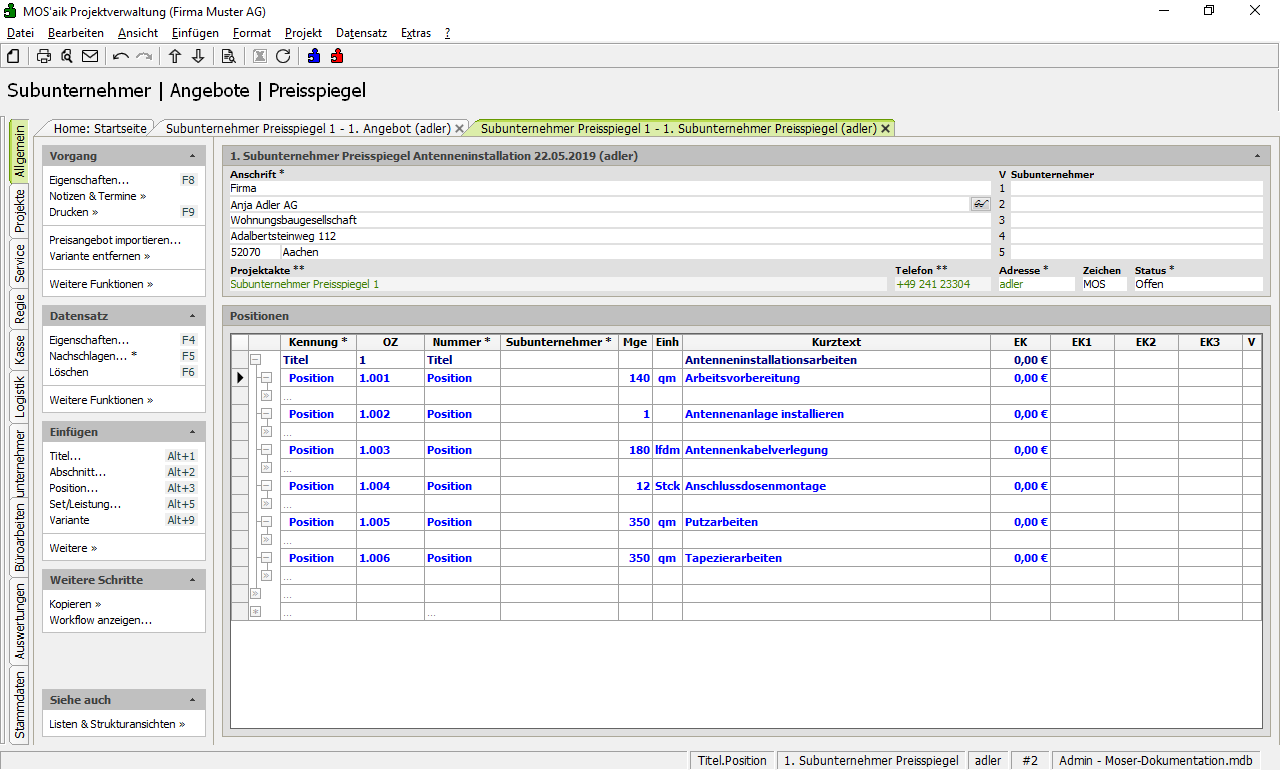Click the new document toolbar icon
Image resolution: width=1280 pixels, height=770 pixels.
point(14,56)
